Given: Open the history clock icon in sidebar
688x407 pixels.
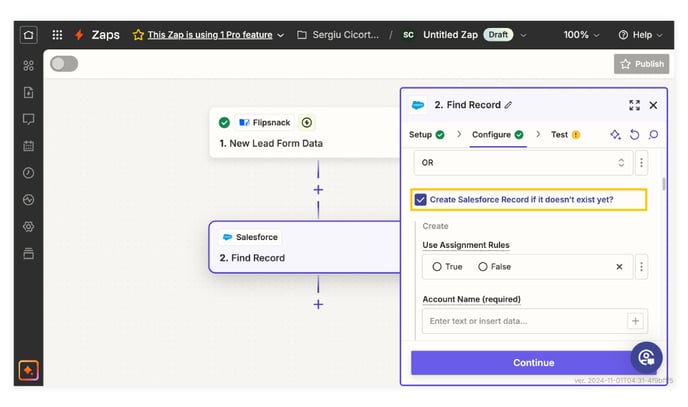Looking at the screenshot, I should 29,173.
